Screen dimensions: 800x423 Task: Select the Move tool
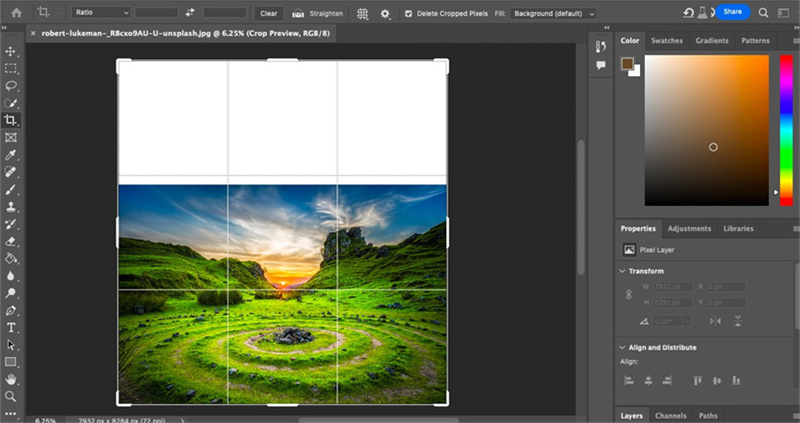pyautogui.click(x=11, y=51)
